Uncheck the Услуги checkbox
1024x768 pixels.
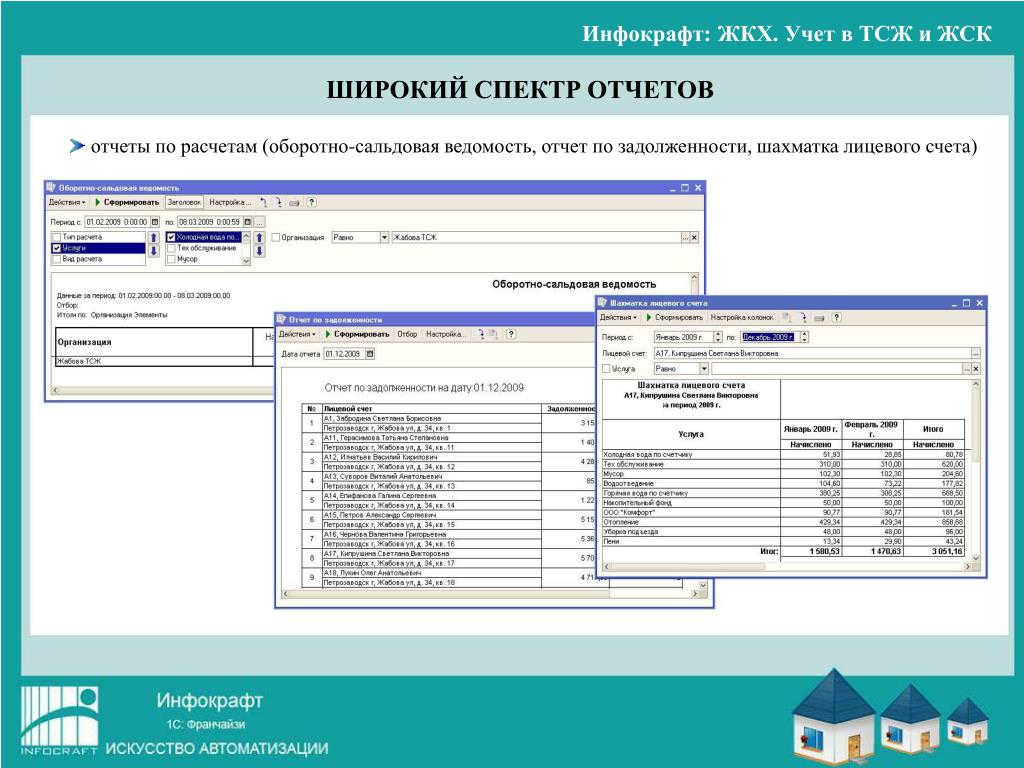pyautogui.click(x=56, y=248)
